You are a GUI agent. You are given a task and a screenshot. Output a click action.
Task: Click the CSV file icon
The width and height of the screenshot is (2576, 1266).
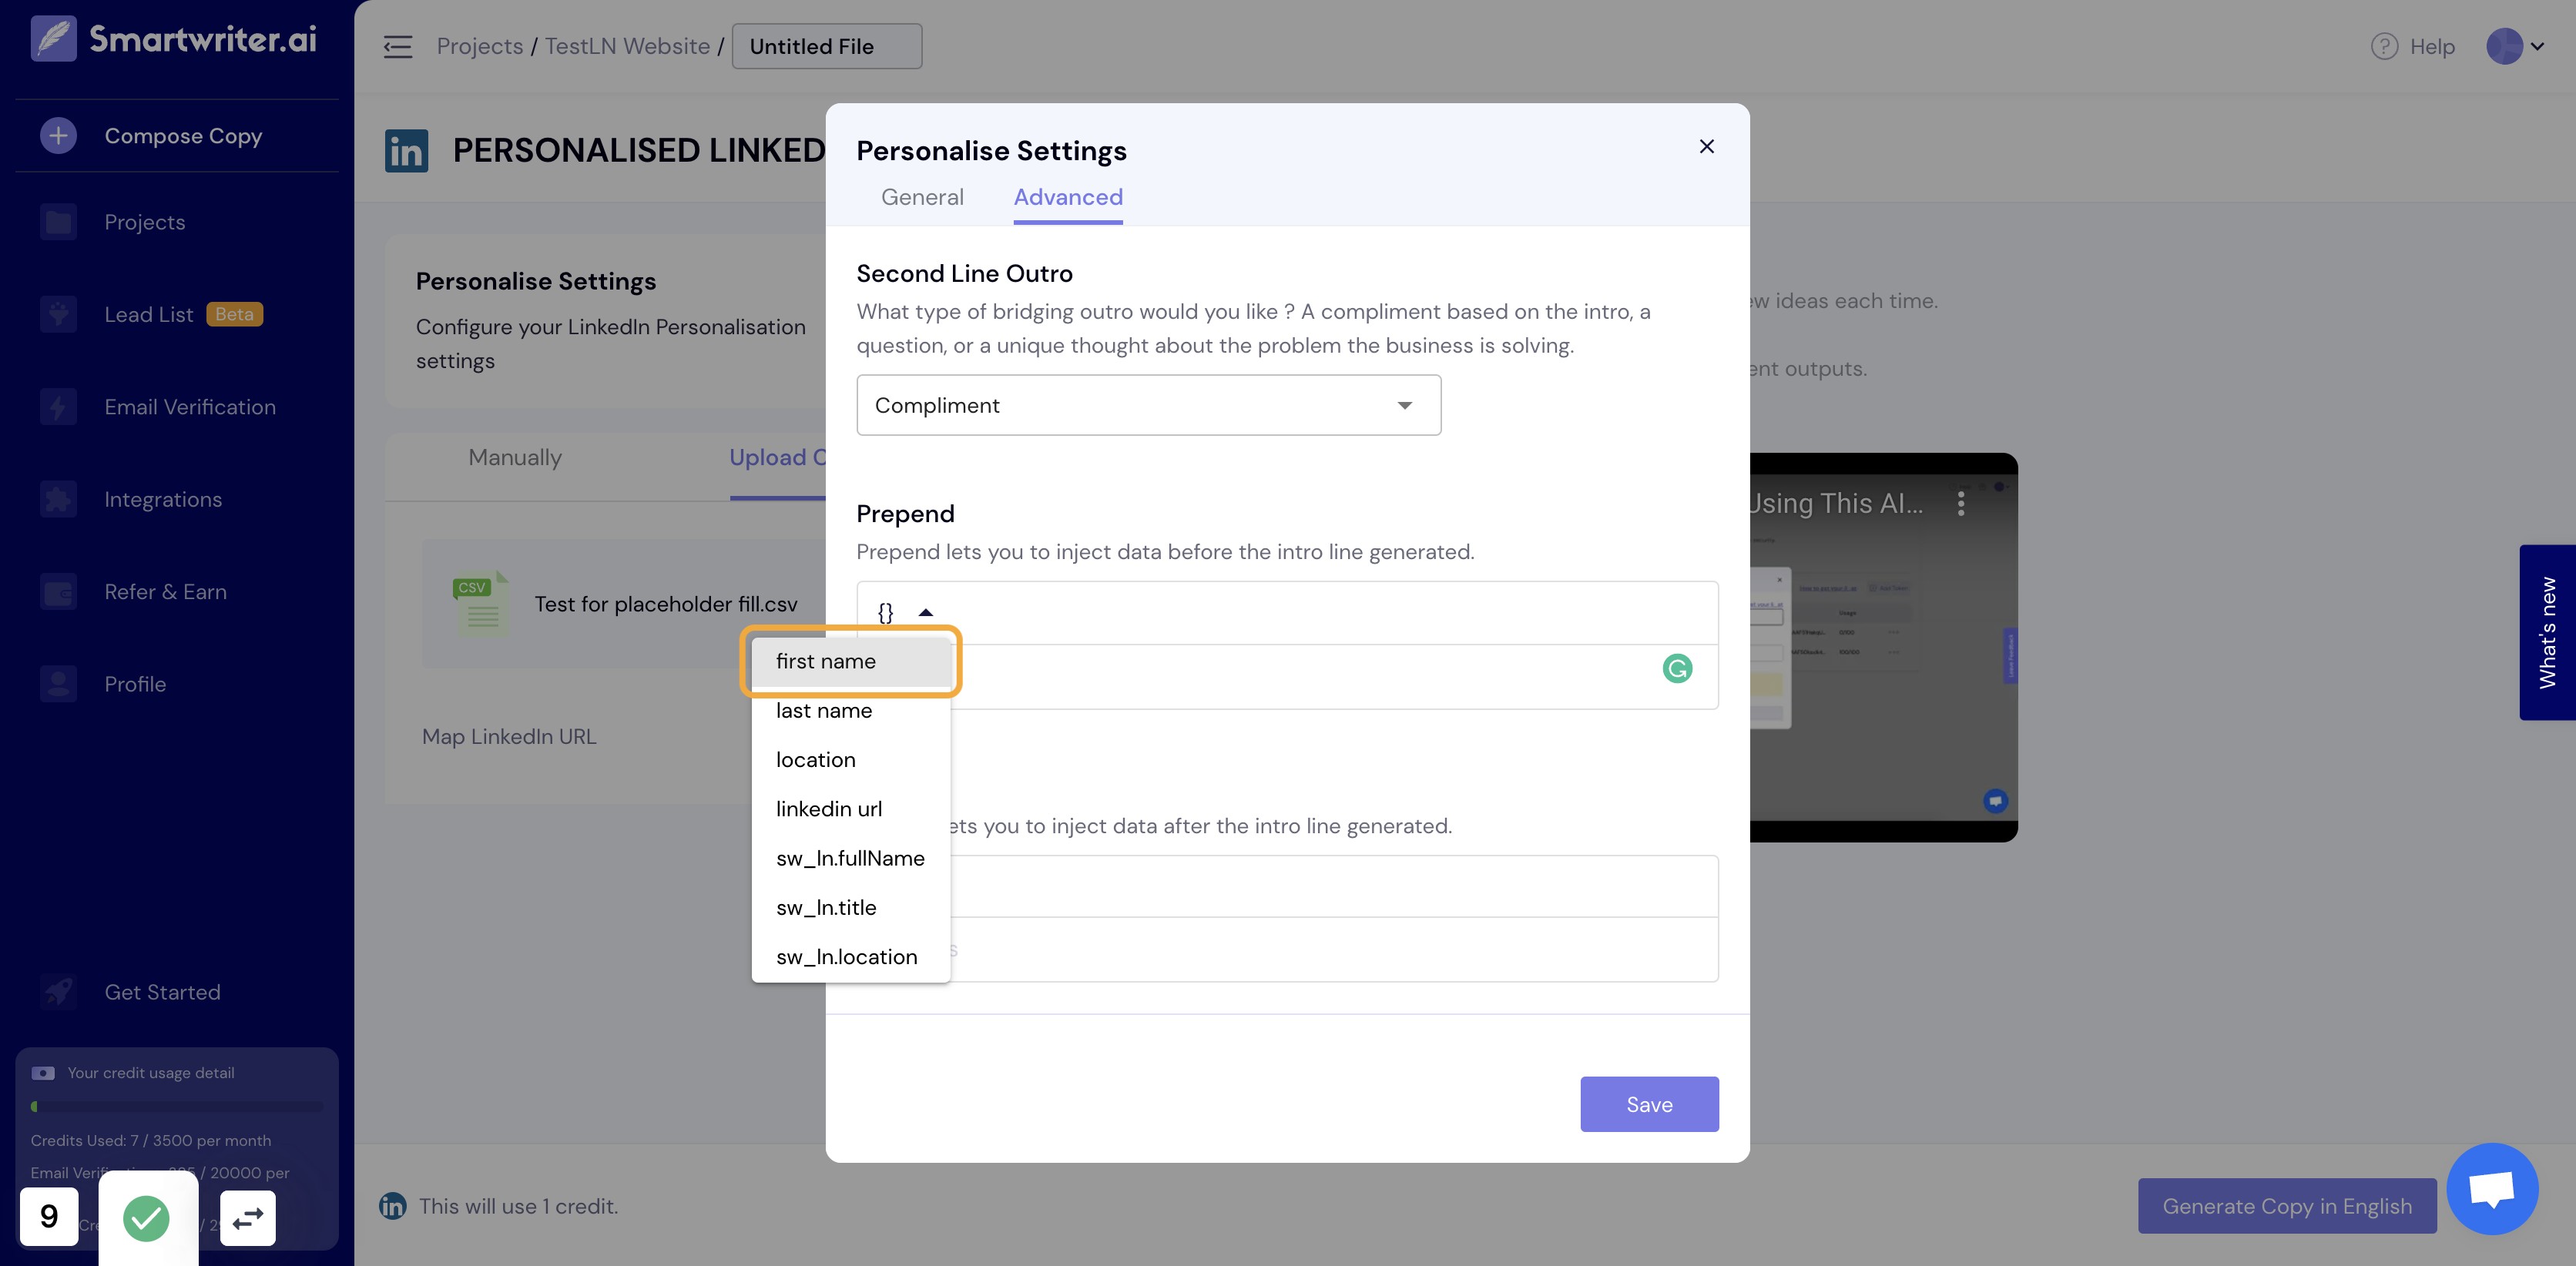481,604
